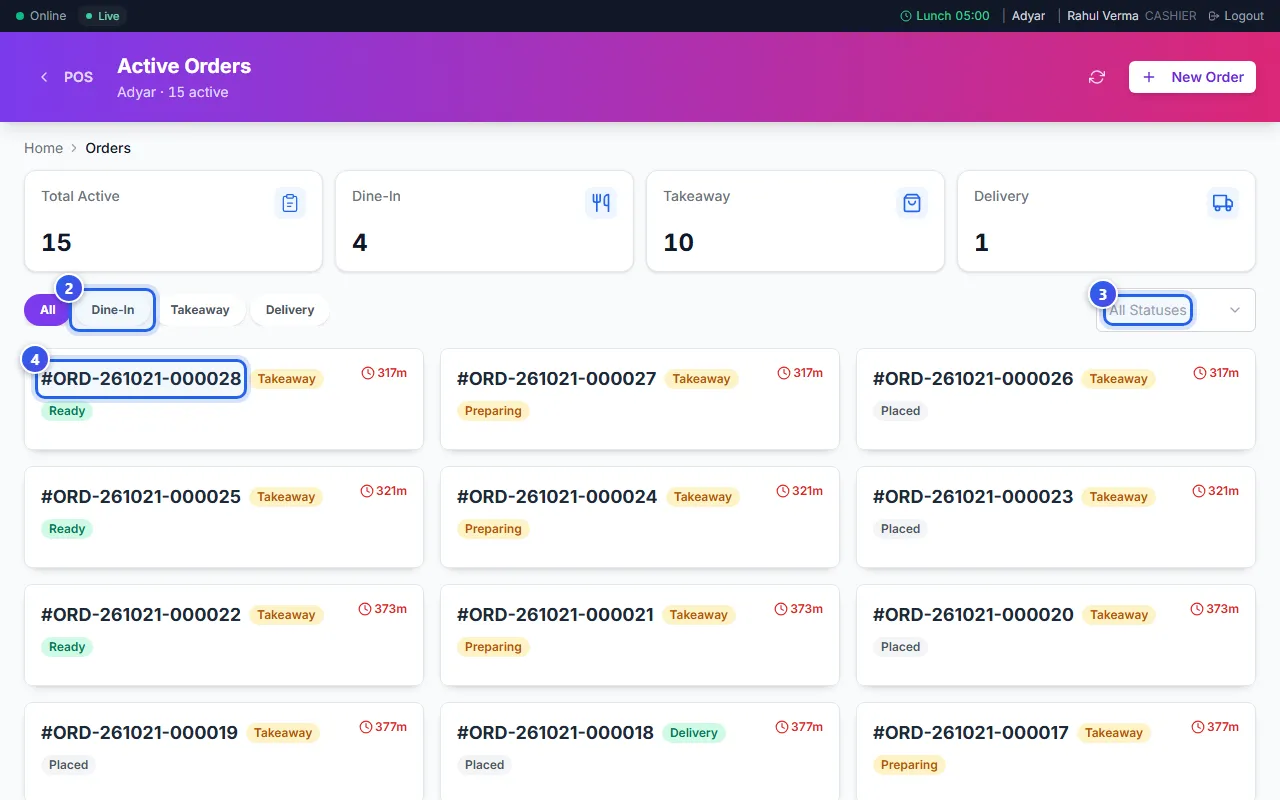Filter orders by Delivery tab

290,310
